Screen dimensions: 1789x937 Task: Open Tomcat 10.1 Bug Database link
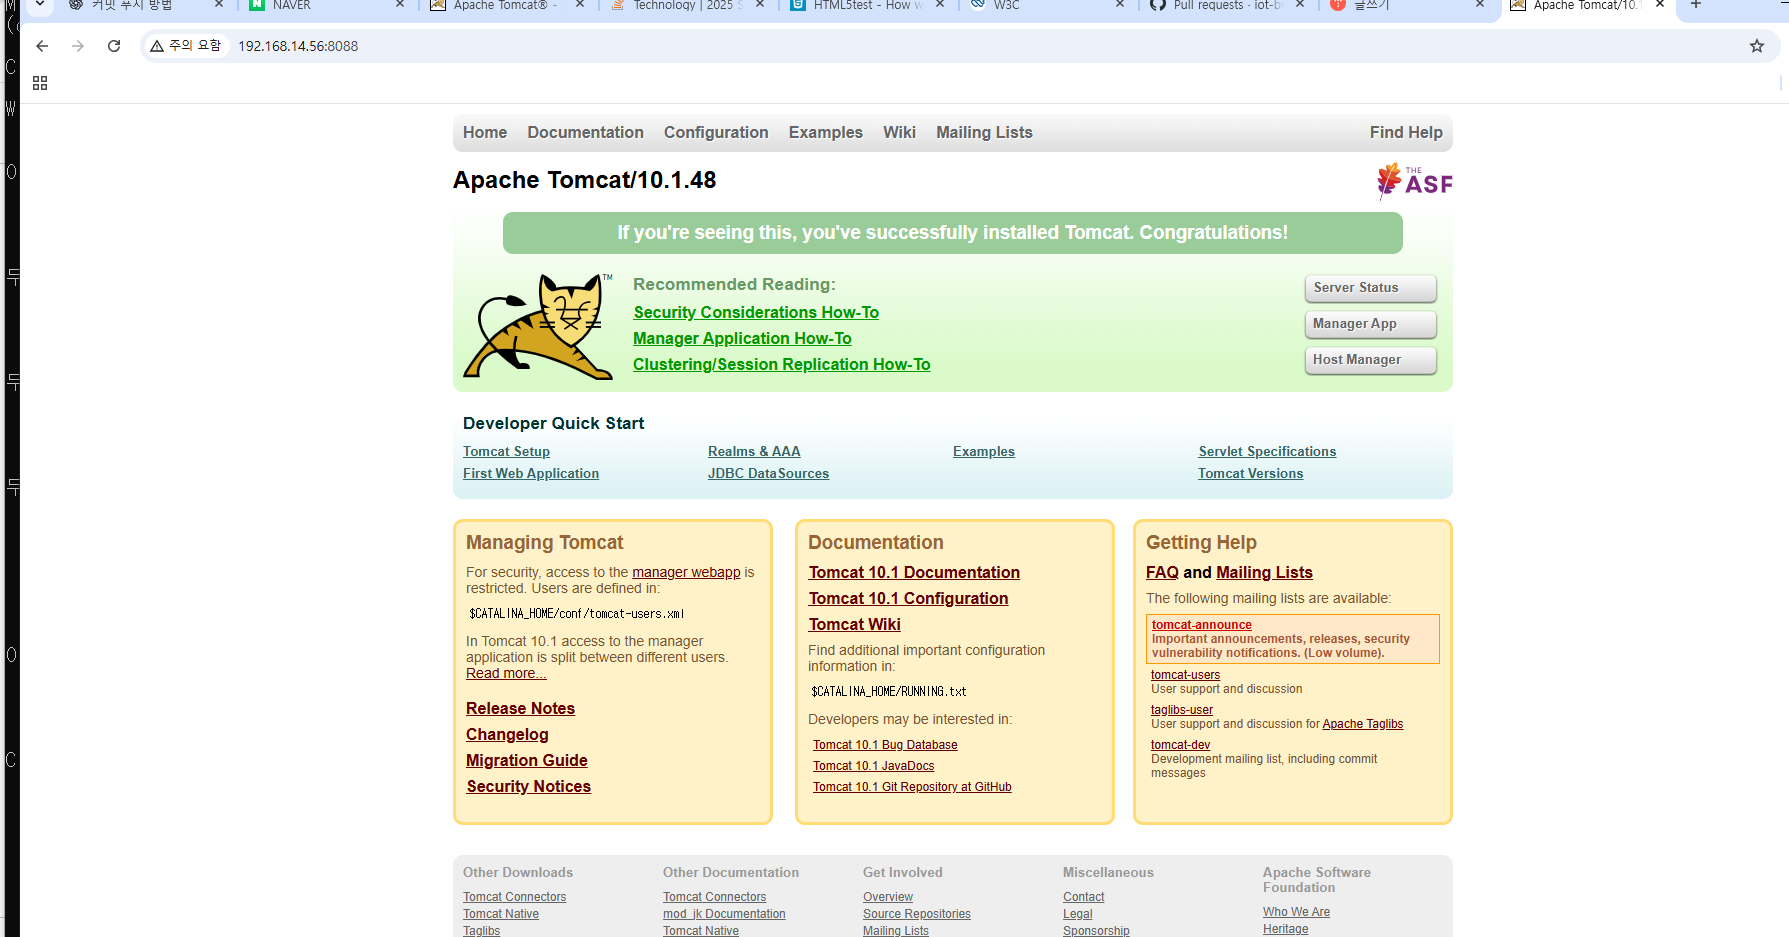(x=885, y=745)
